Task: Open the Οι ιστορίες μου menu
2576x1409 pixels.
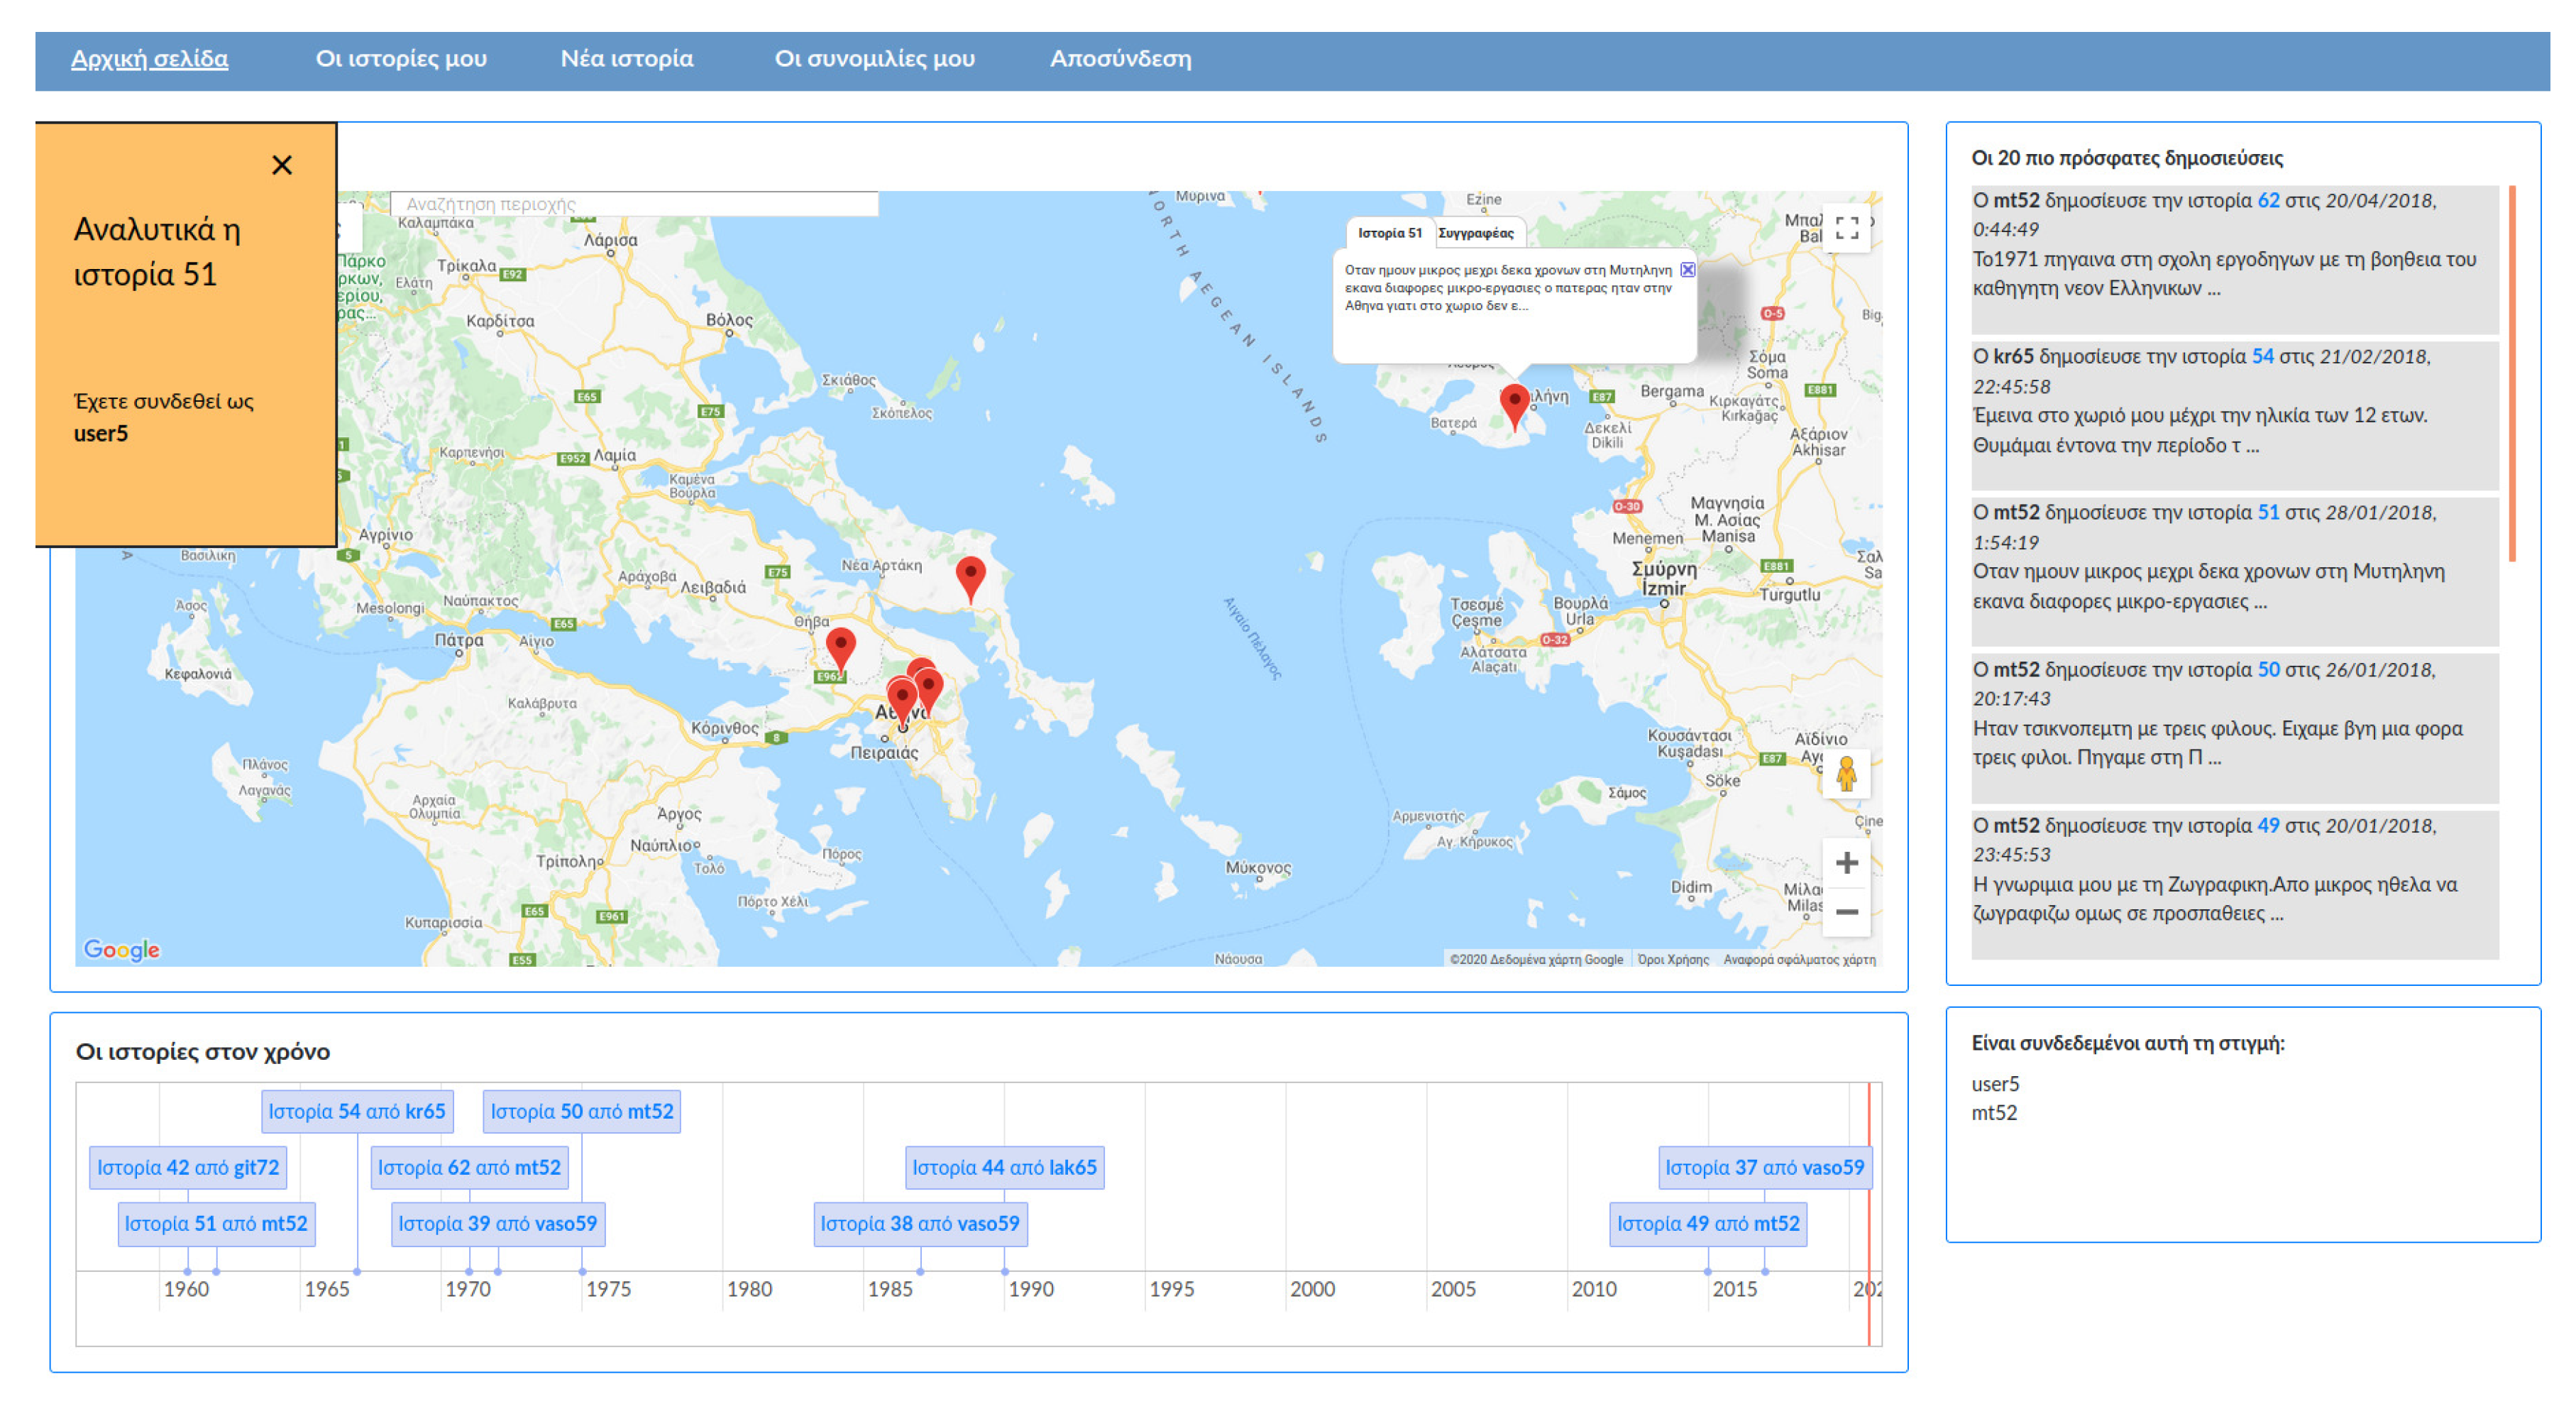Action: [401, 59]
